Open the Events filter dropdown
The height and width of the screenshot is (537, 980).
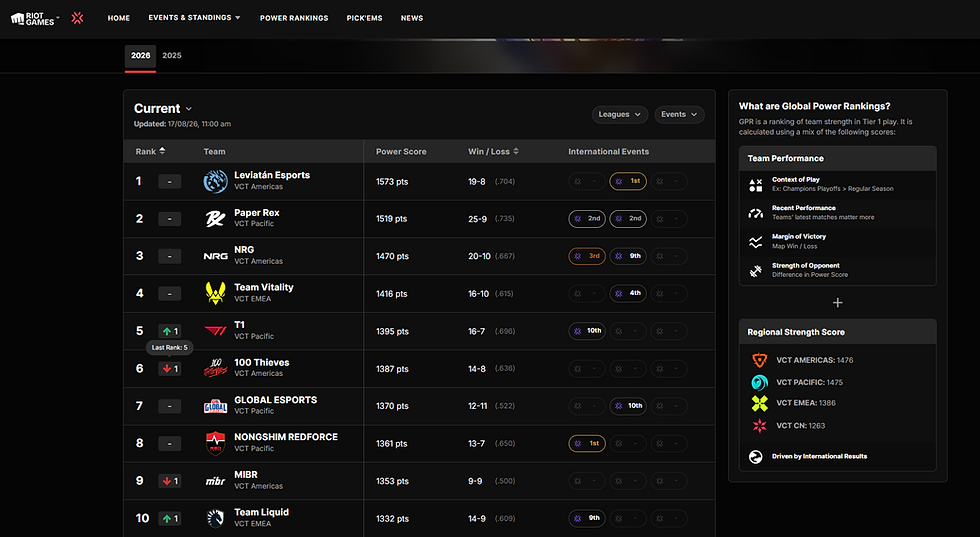pyautogui.click(x=679, y=114)
